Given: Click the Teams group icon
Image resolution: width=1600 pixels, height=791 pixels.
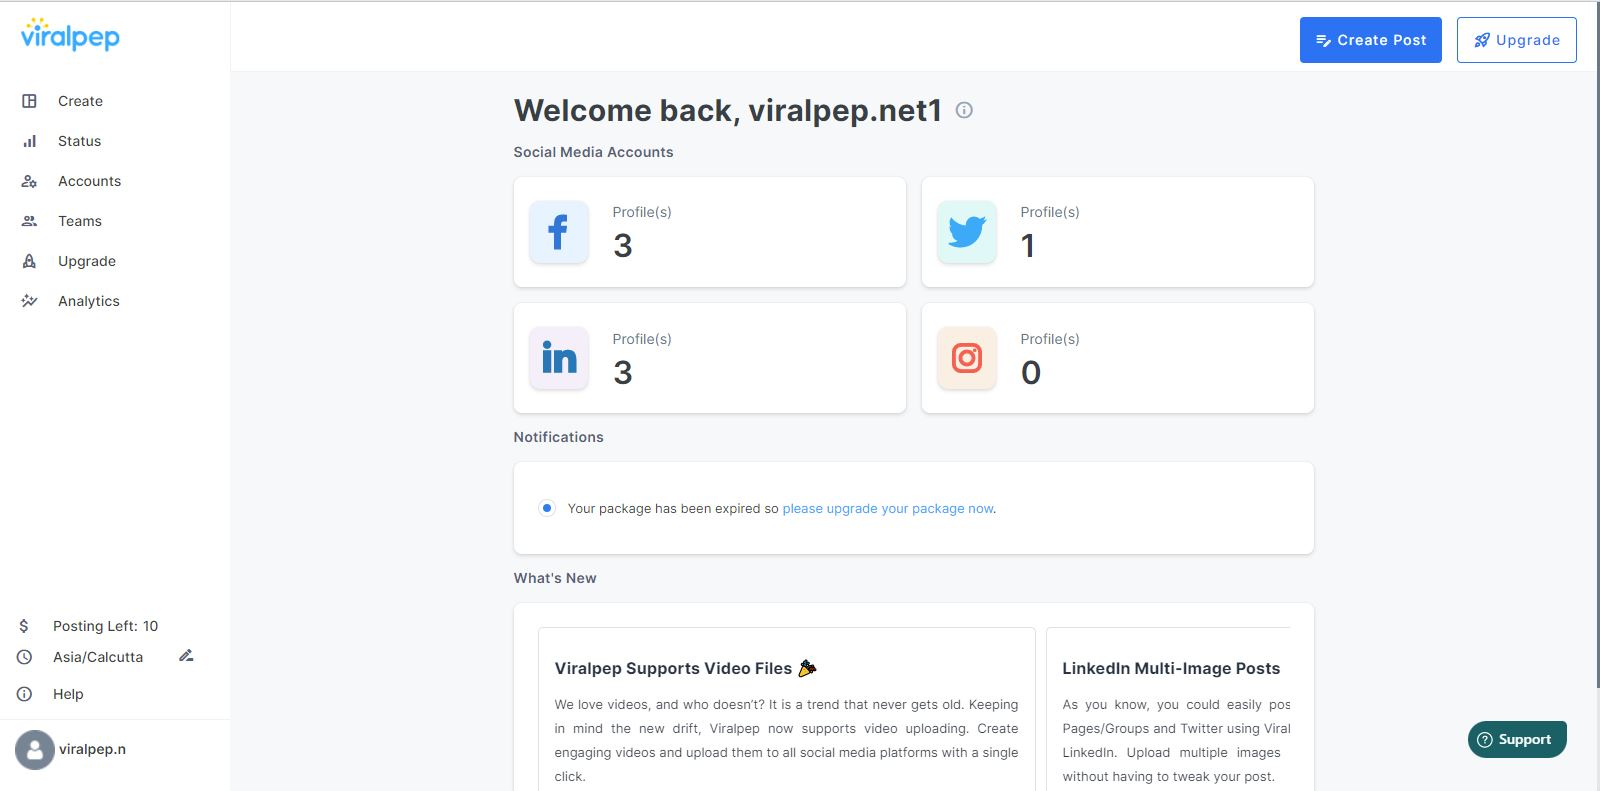Looking at the screenshot, I should pyautogui.click(x=29, y=221).
